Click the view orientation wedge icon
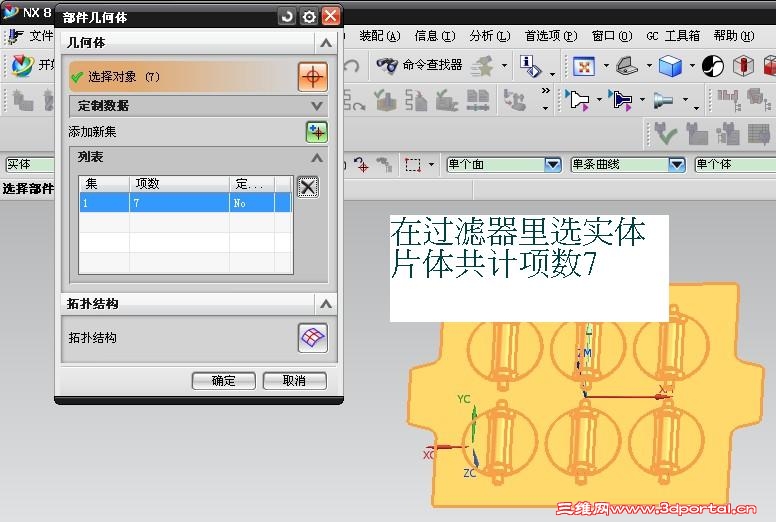This screenshot has height=522, width=776. [x=627, y=66]
